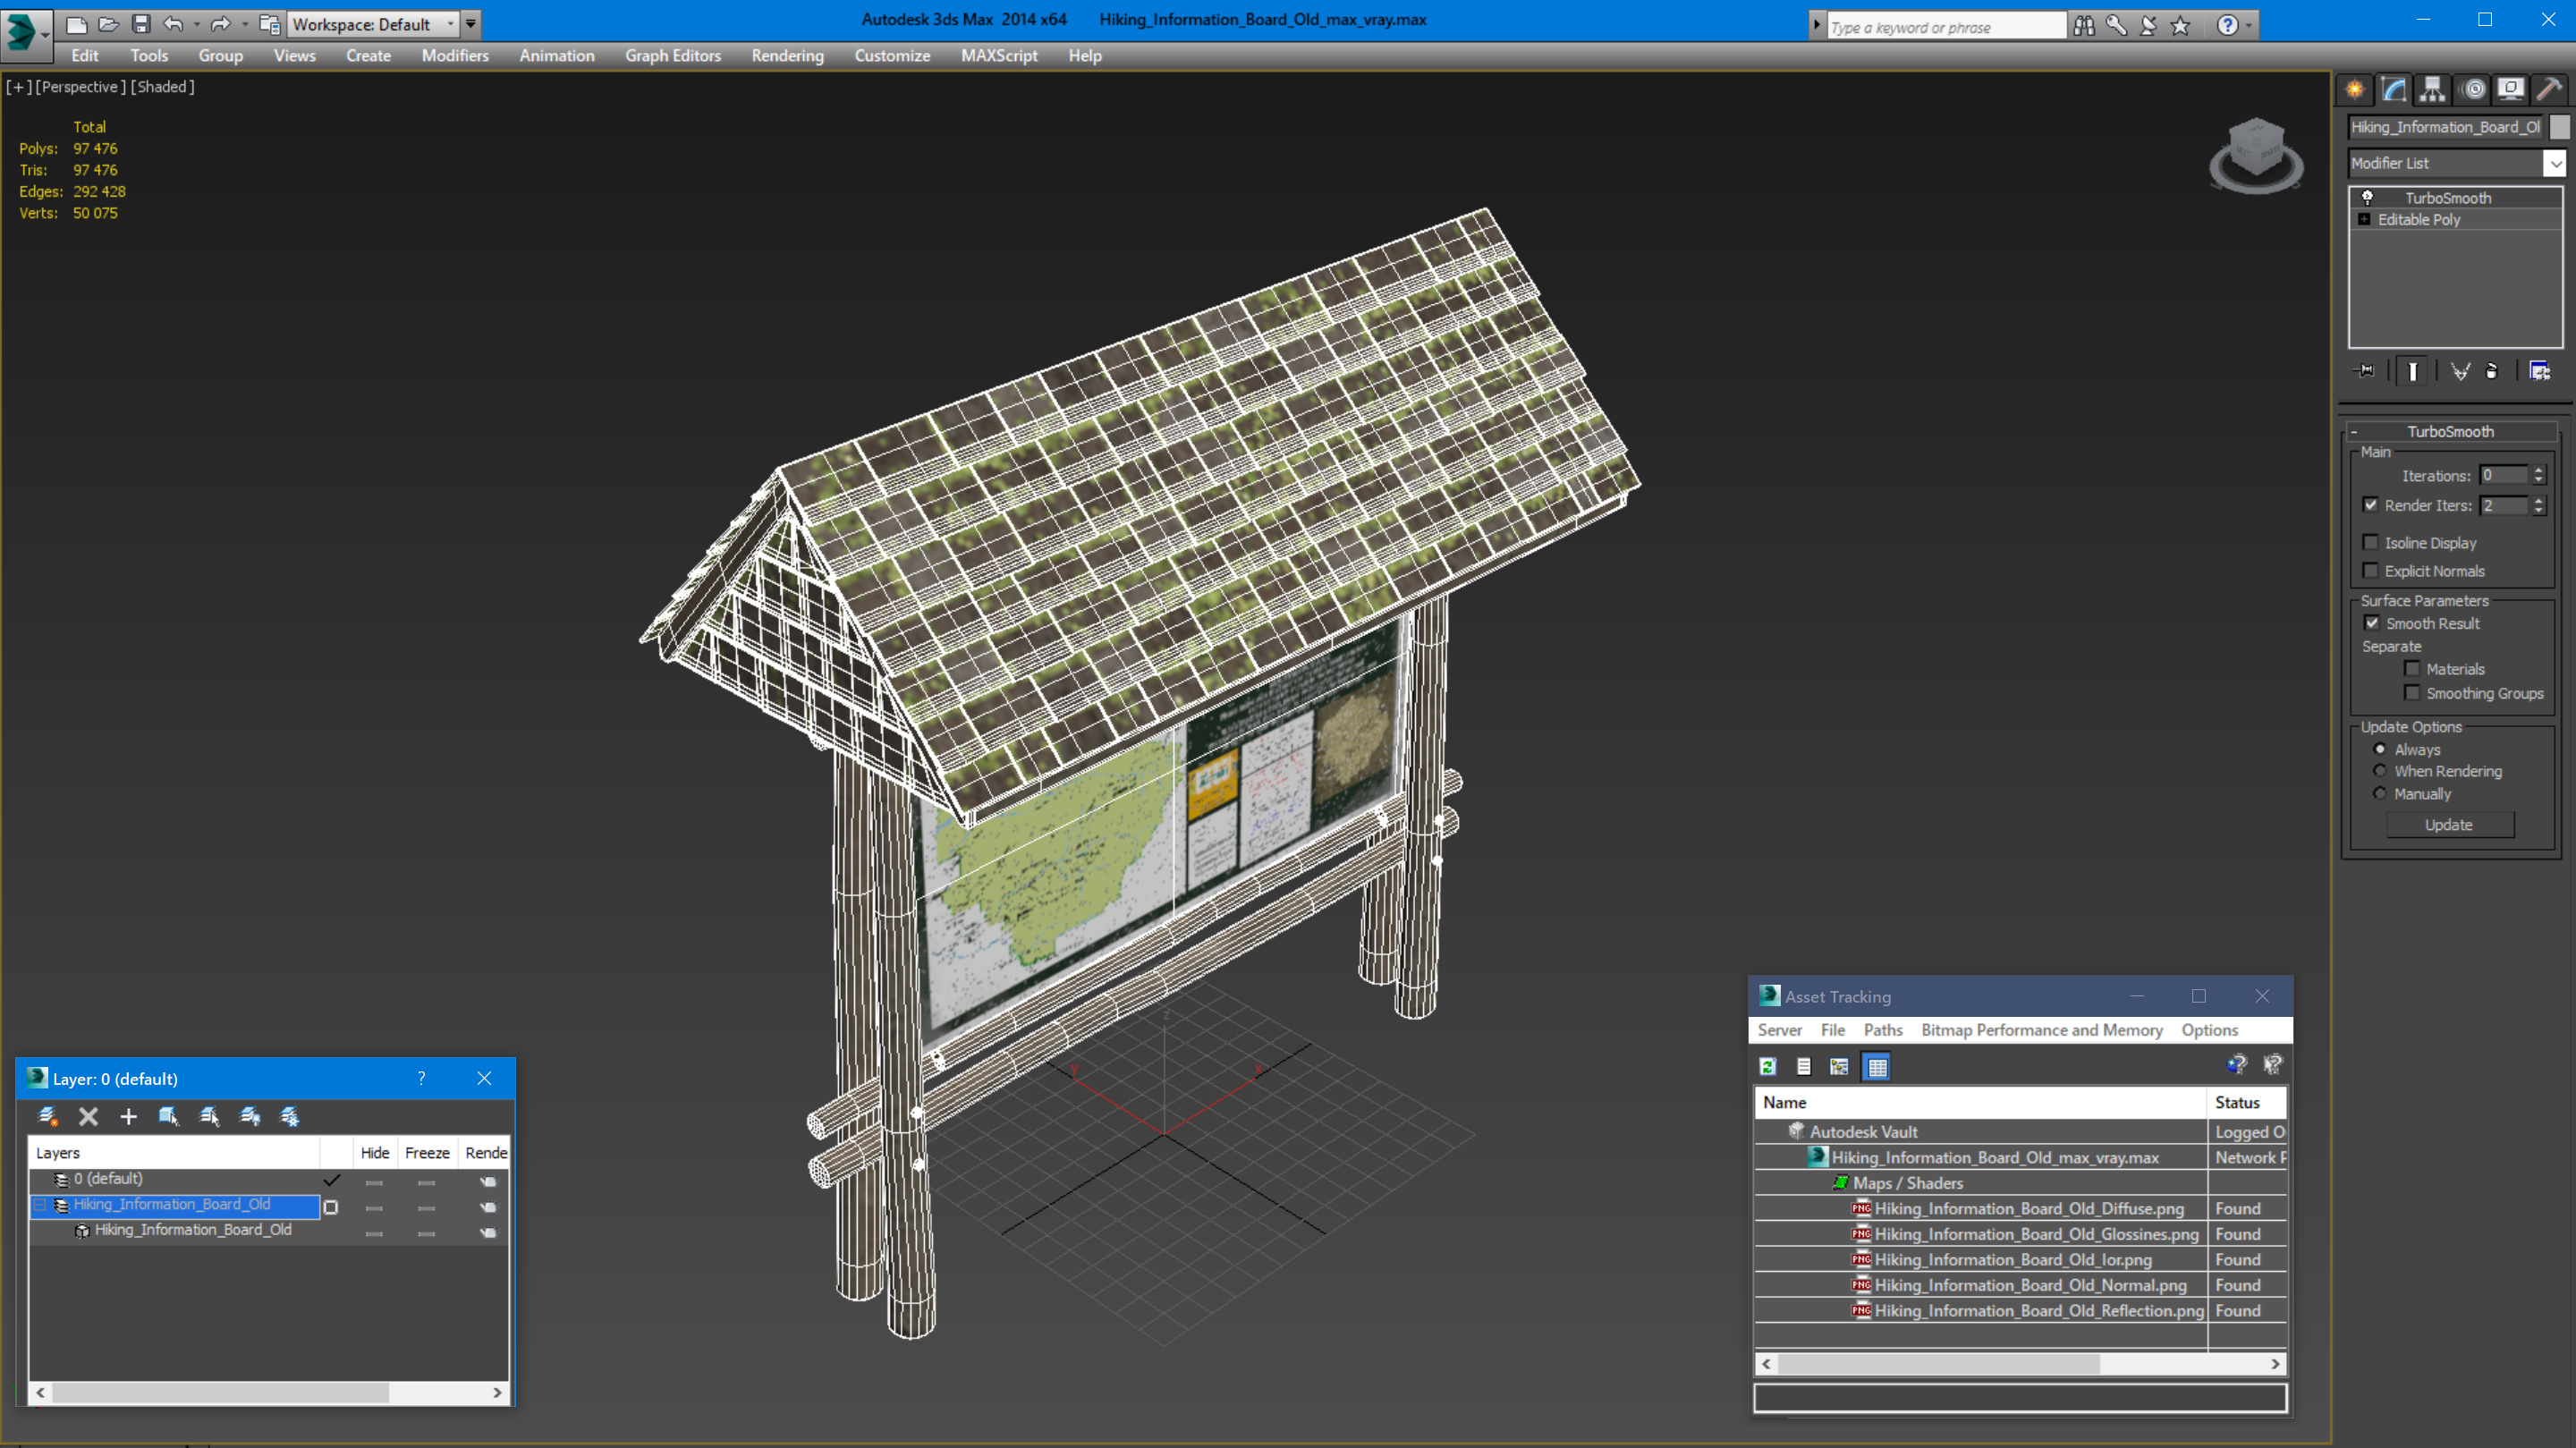This screenshot has width=2576, height=1448.
Task: Open Paths menu in Asset Tracking
Action: [1882, 1029]
